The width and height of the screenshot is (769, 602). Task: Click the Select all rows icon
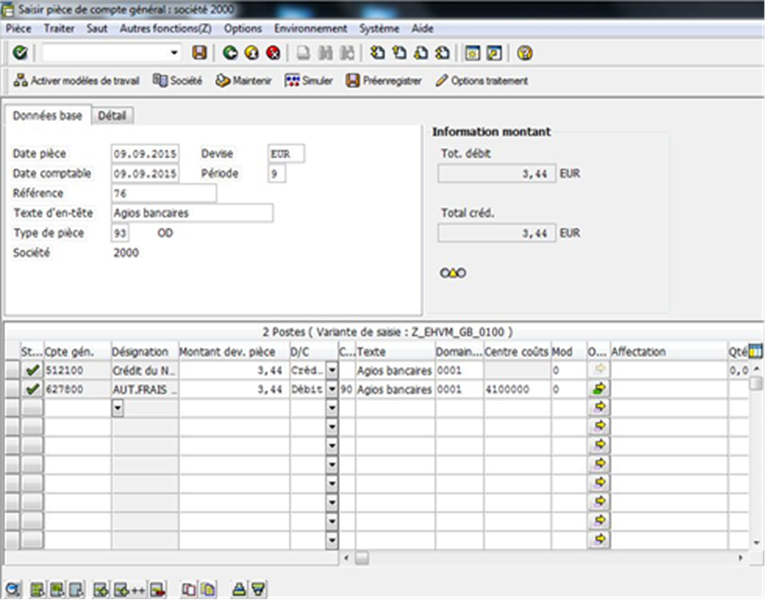(37, 589)
